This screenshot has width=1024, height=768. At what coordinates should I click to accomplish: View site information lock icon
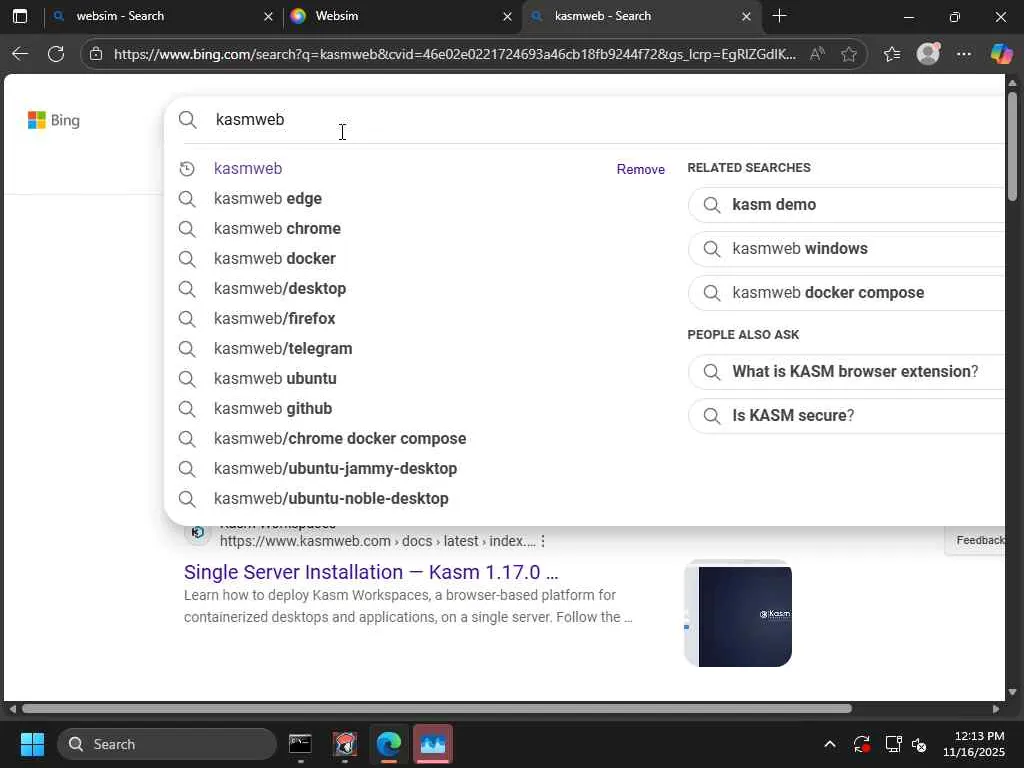click(96, 54)
